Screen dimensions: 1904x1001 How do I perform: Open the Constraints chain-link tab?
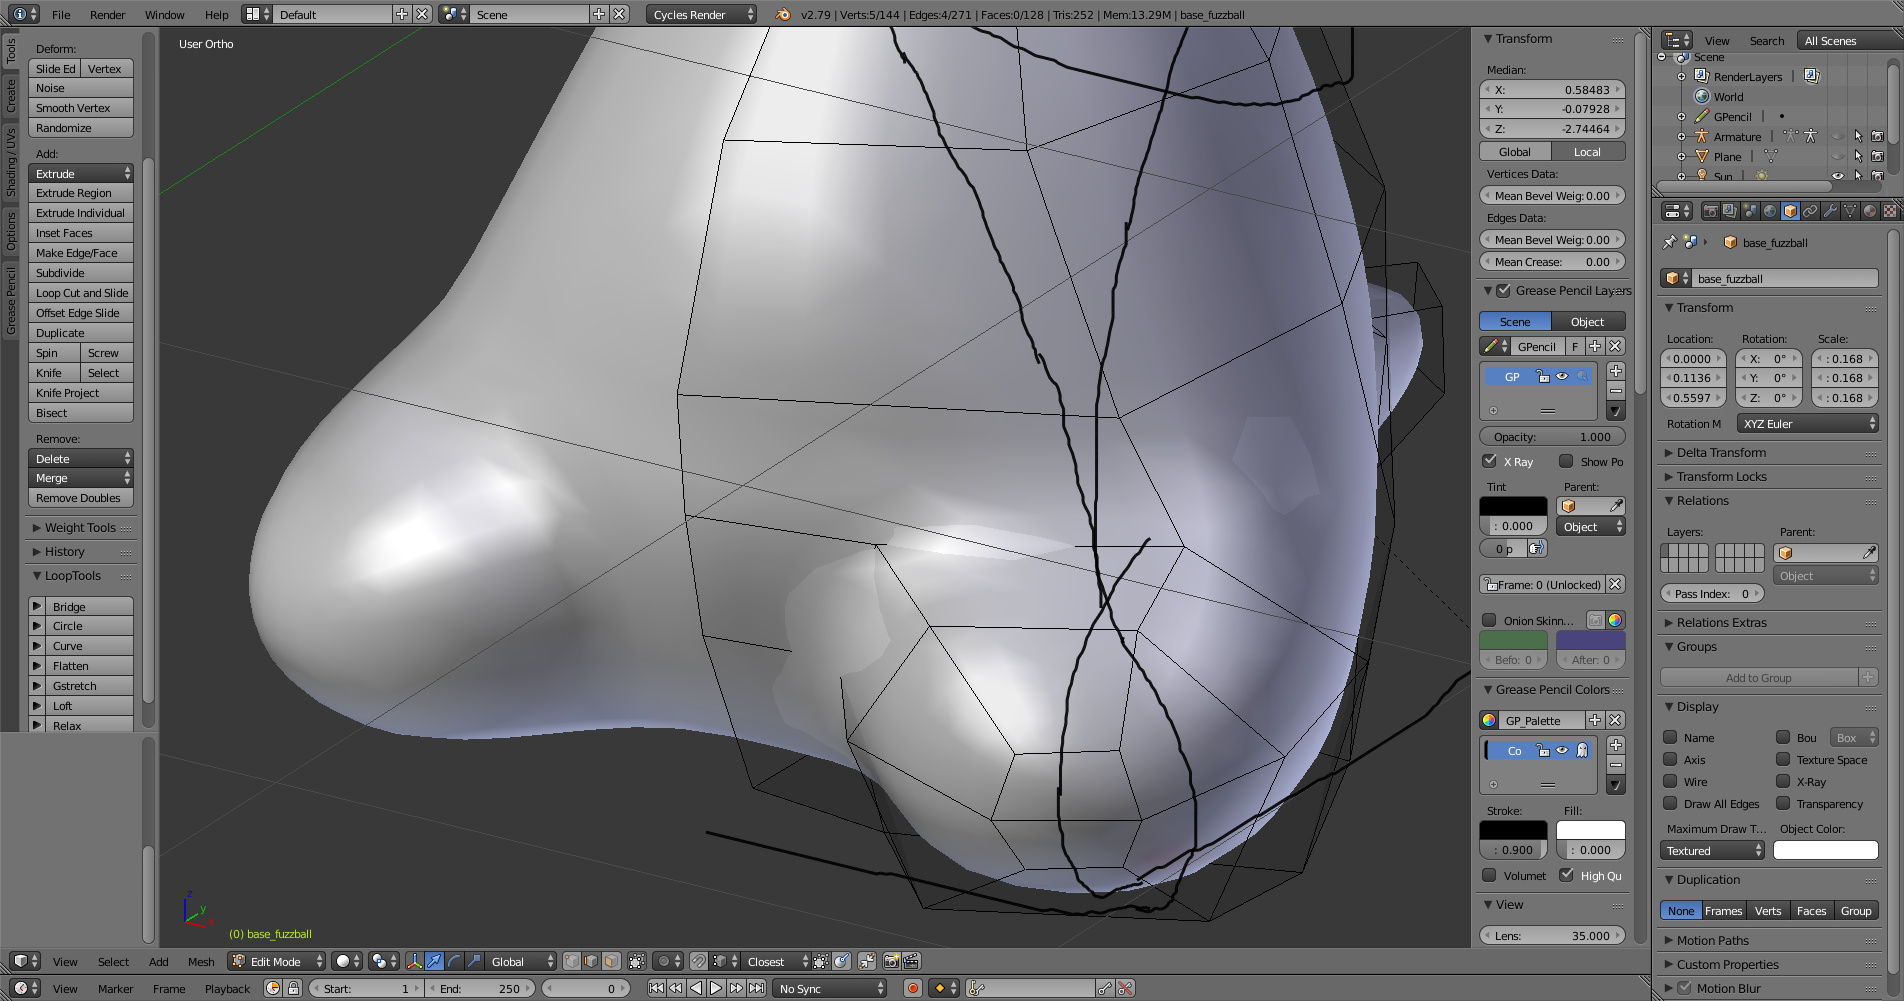pos(1810,211)
